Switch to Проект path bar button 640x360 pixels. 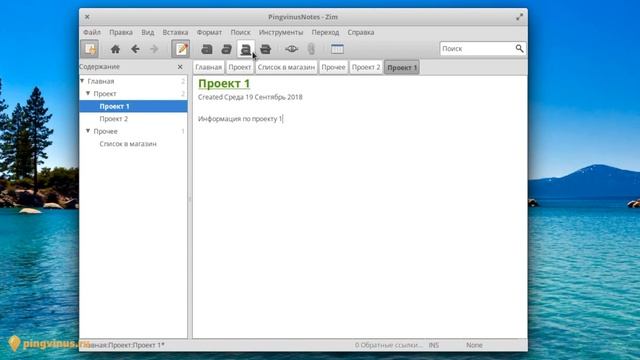coord(240,67)
